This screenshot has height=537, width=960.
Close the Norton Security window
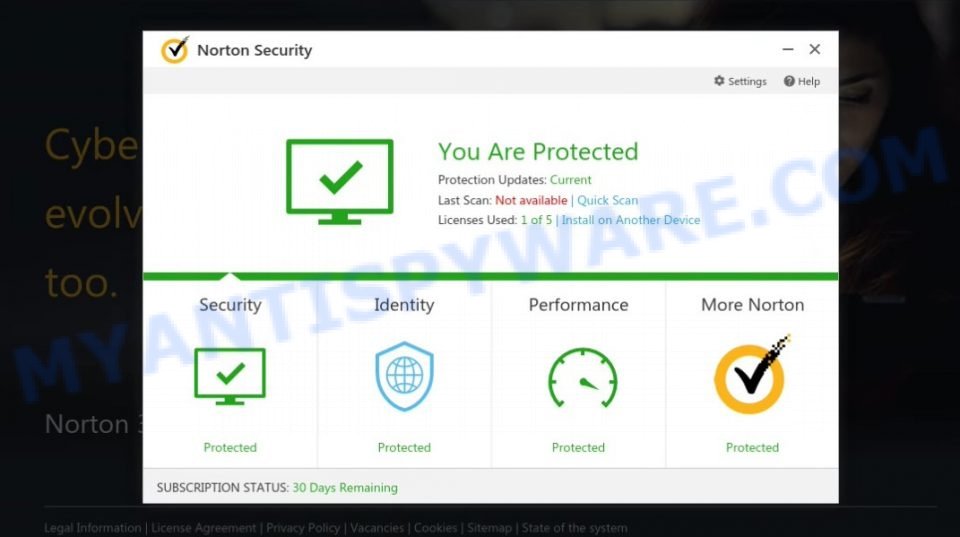[x=814, y=49]
